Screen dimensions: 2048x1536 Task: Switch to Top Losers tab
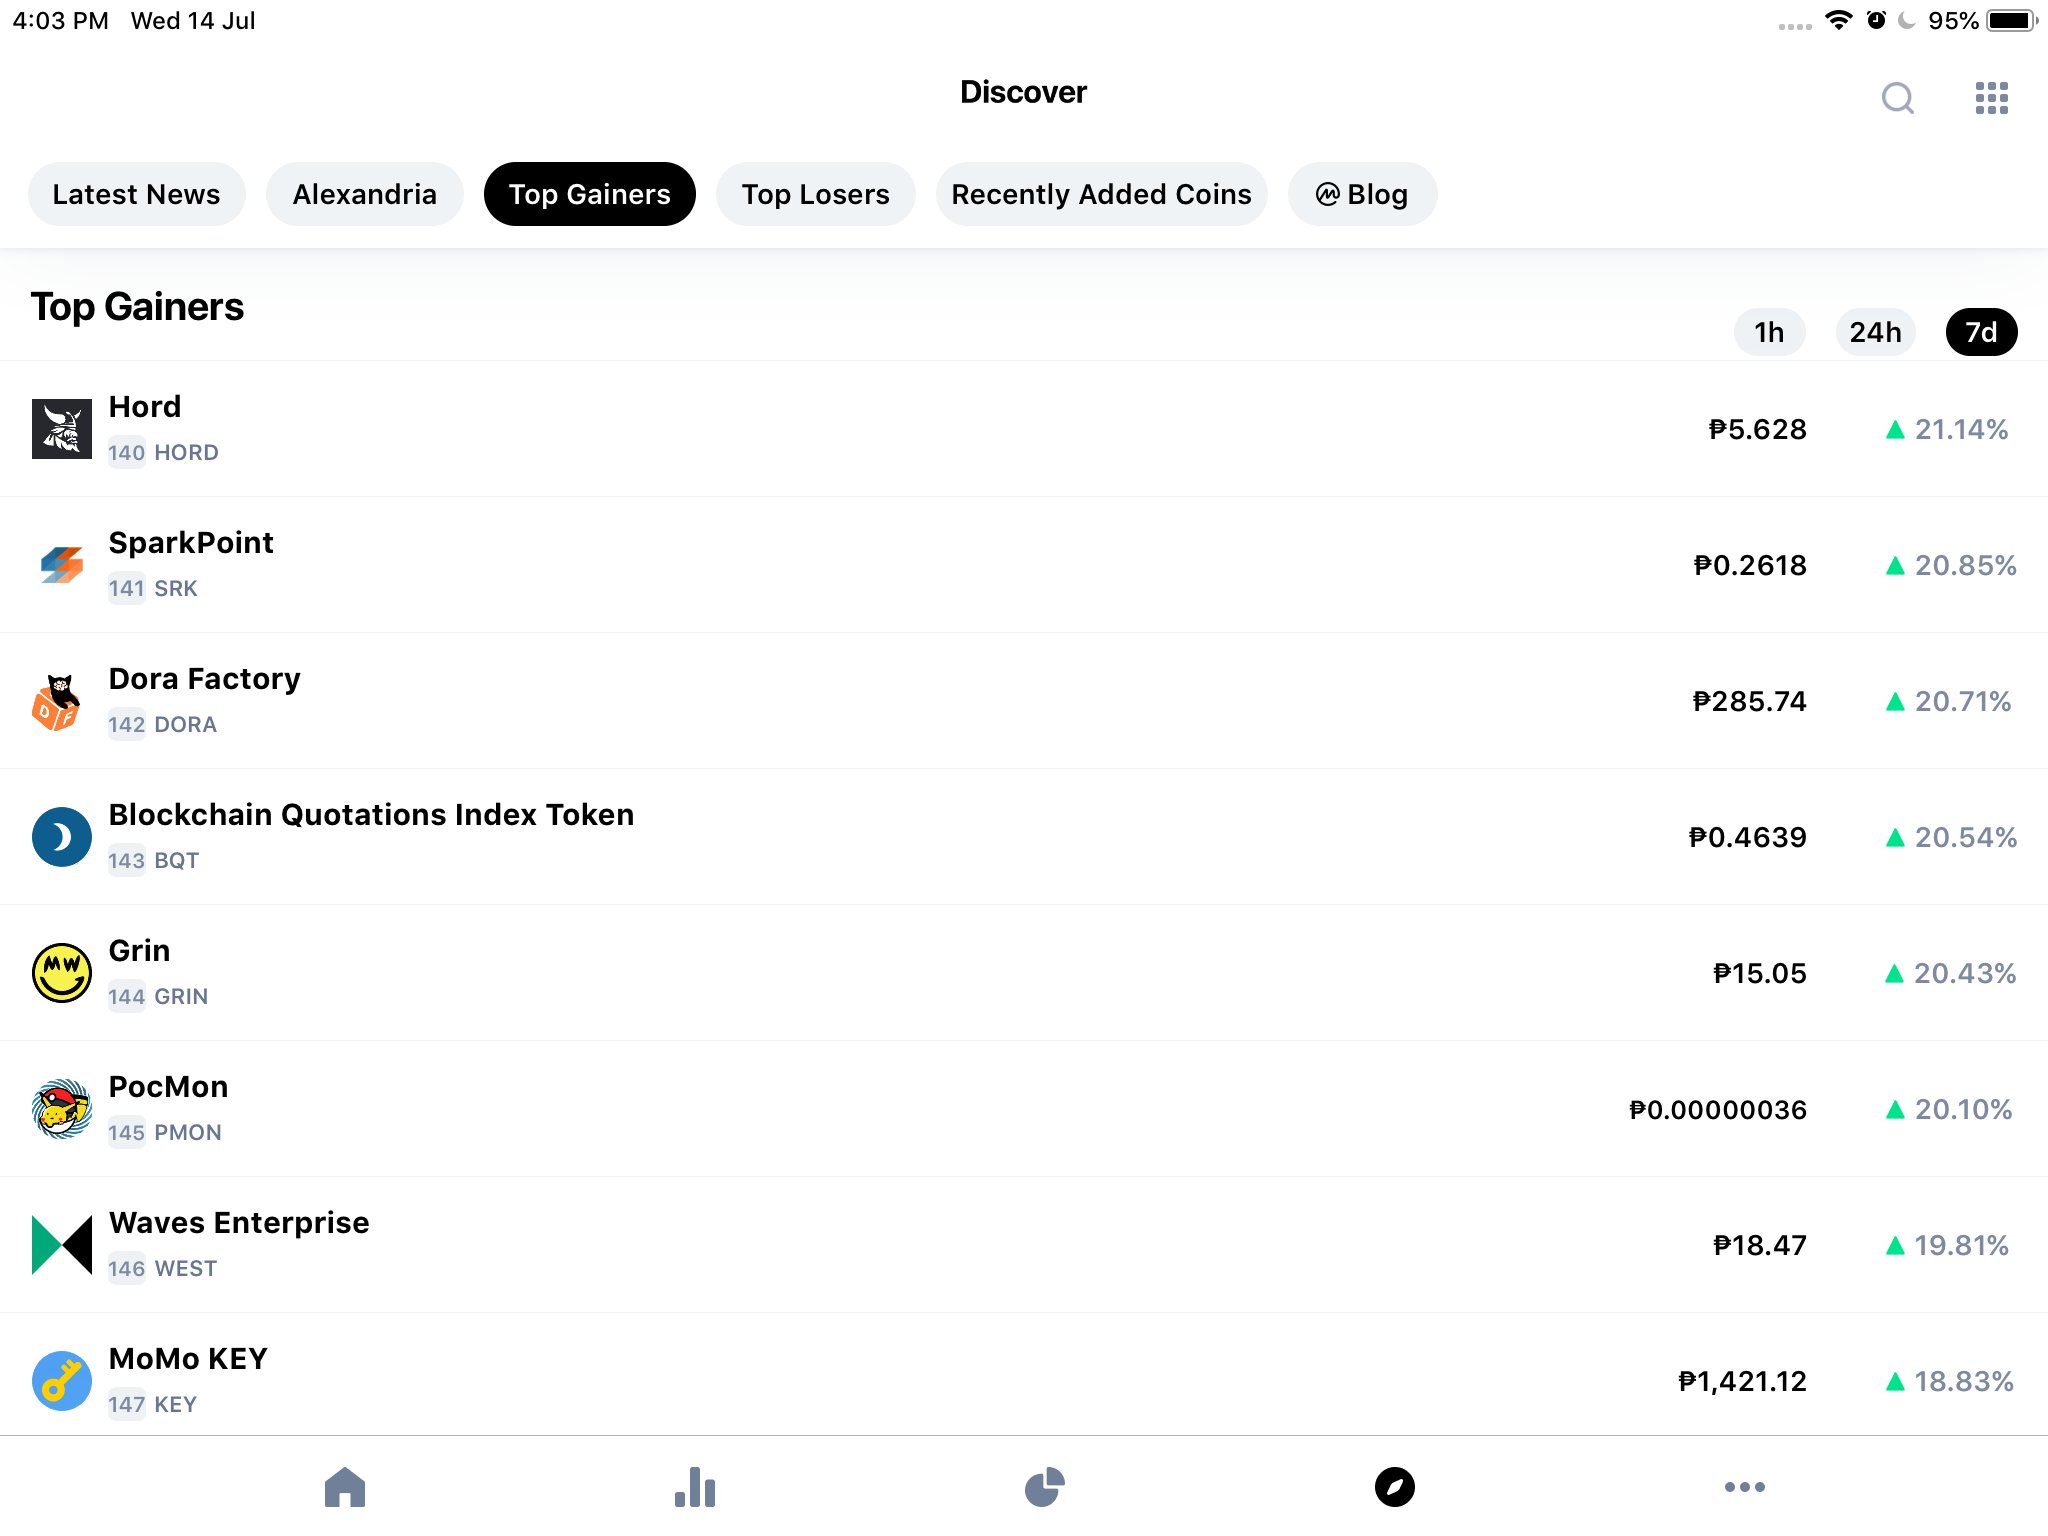815,194
